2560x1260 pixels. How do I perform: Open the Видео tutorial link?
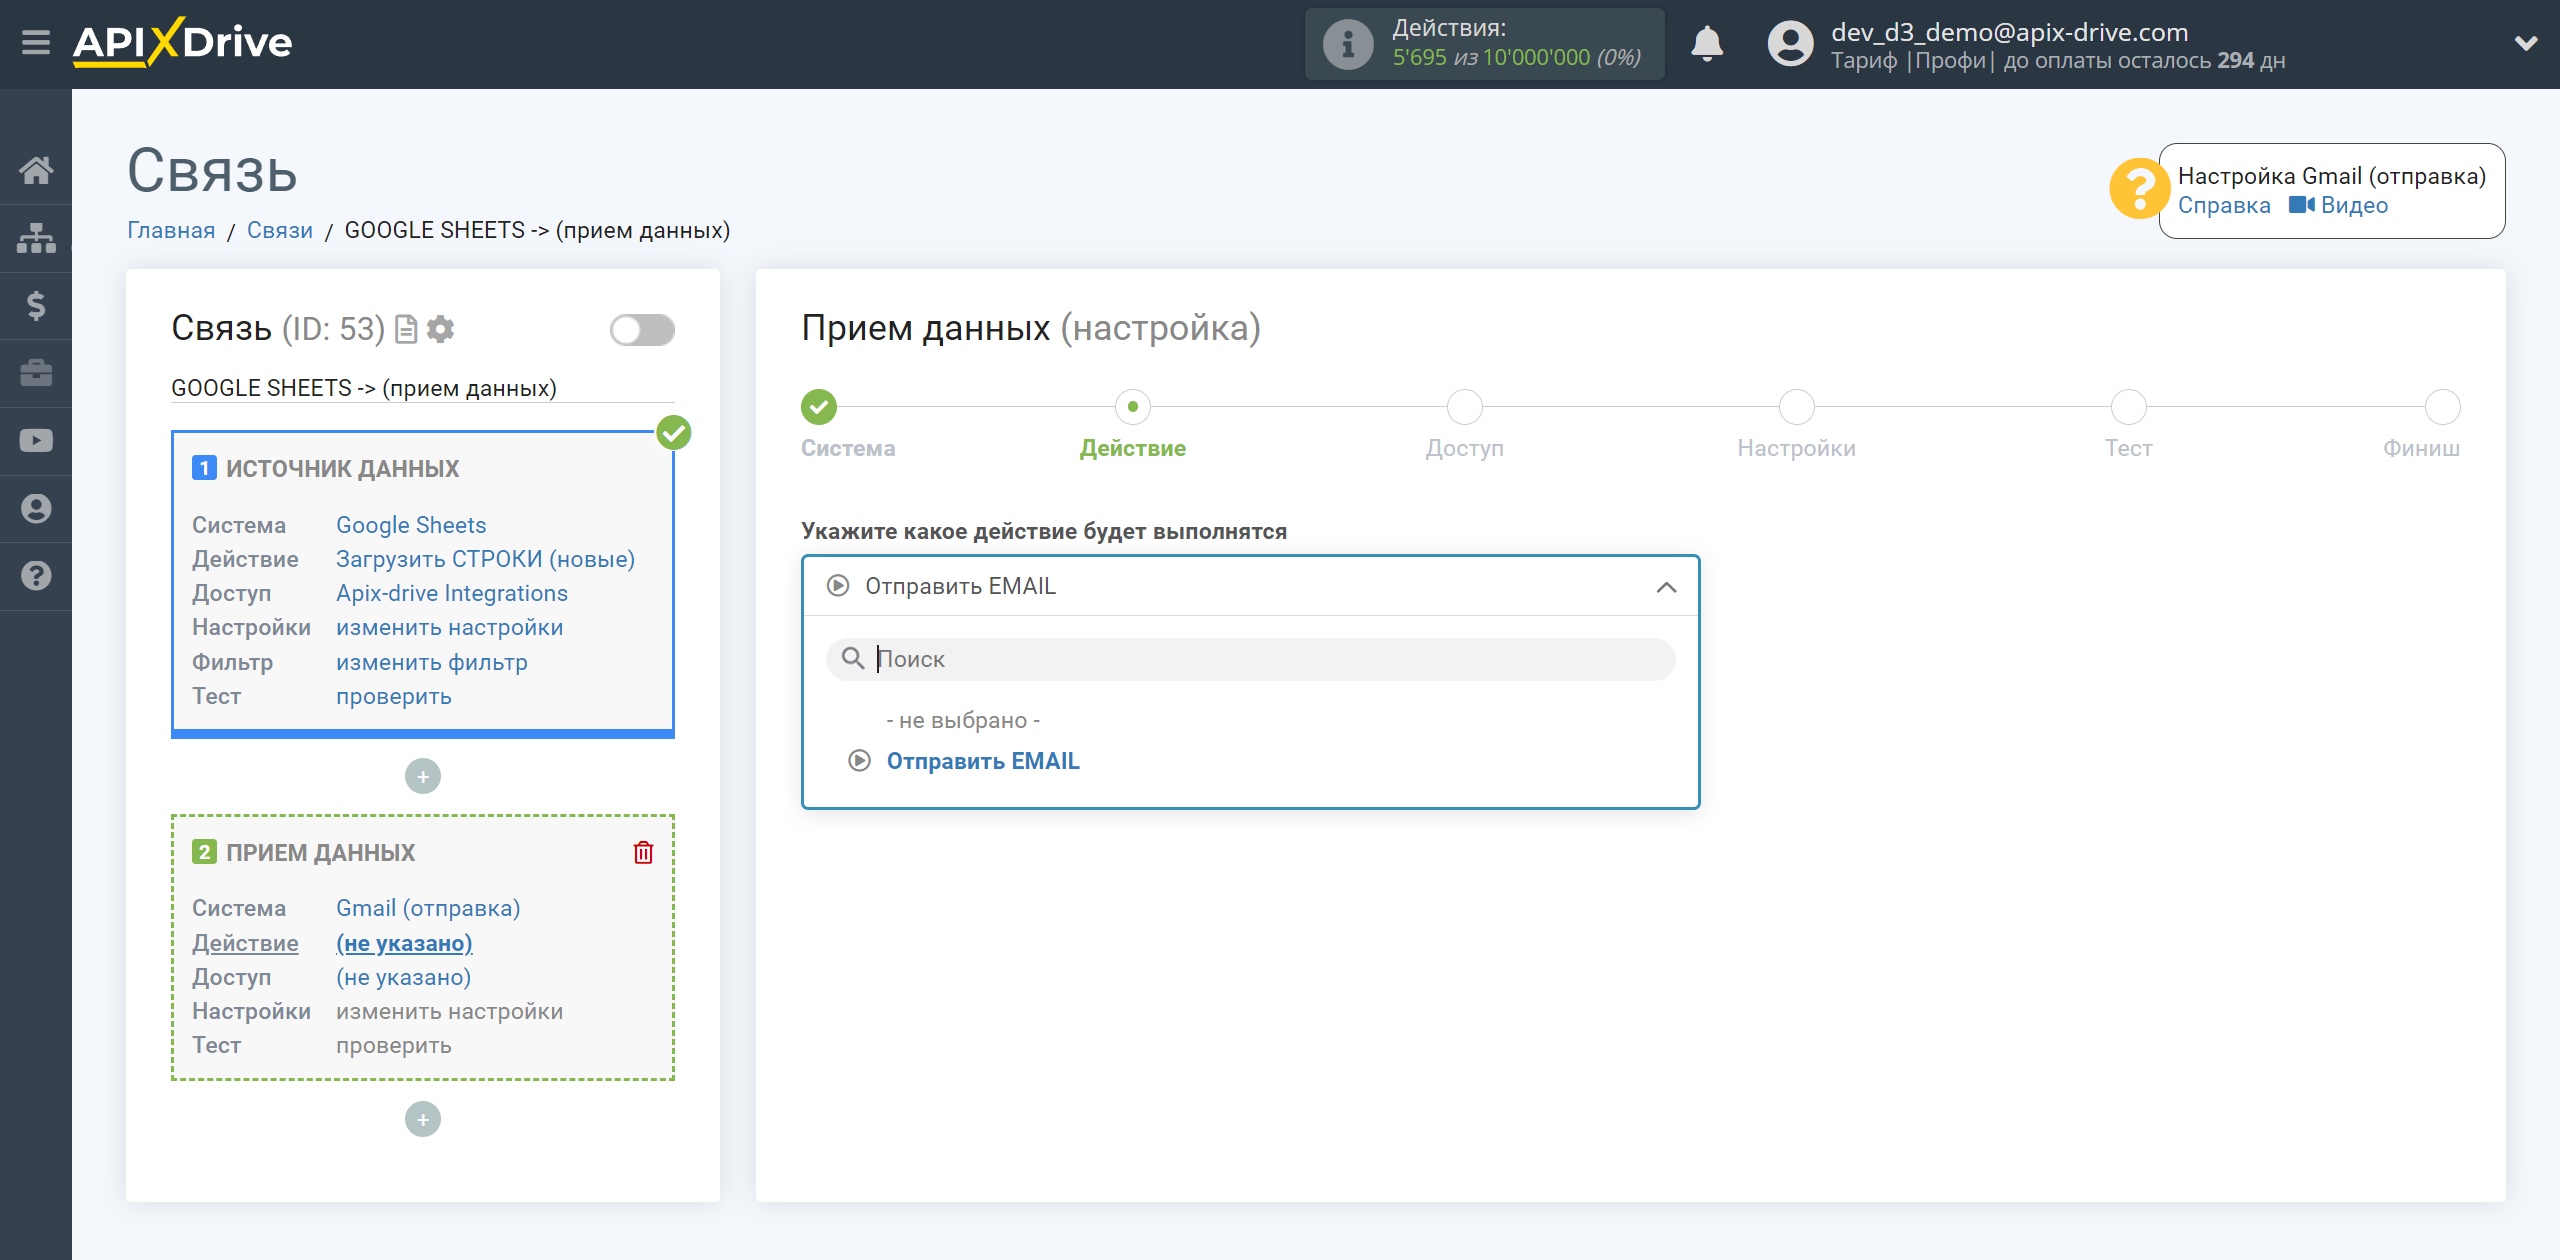[2339, 205]
